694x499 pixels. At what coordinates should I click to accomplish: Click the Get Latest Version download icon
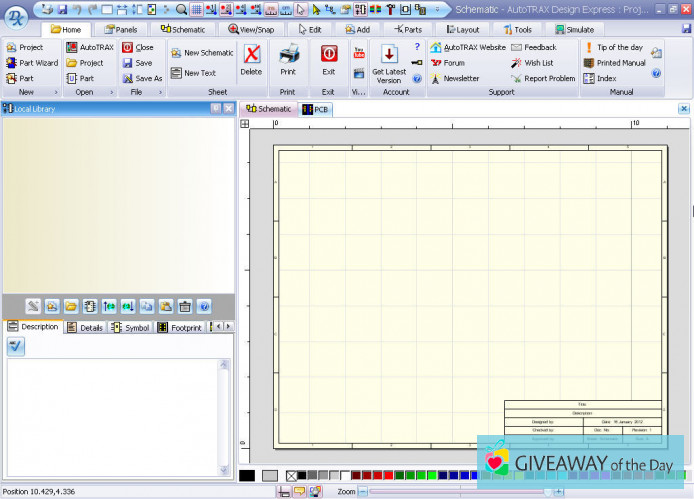pyautogui.click(x=389, y=54)
